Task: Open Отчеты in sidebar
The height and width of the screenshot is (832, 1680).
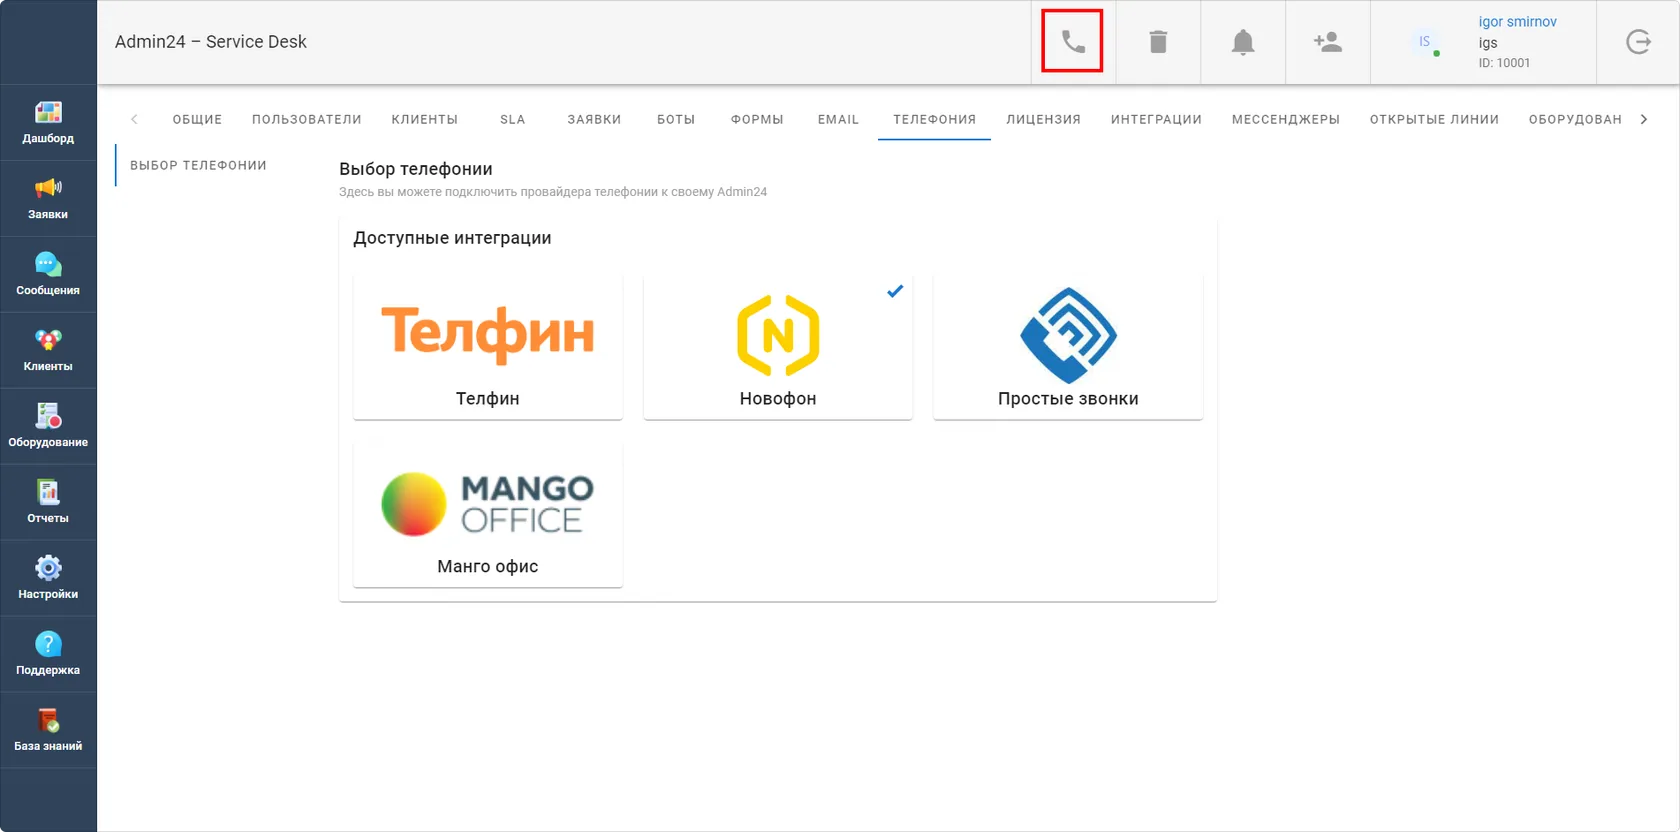Action: (x=48, y=503)
